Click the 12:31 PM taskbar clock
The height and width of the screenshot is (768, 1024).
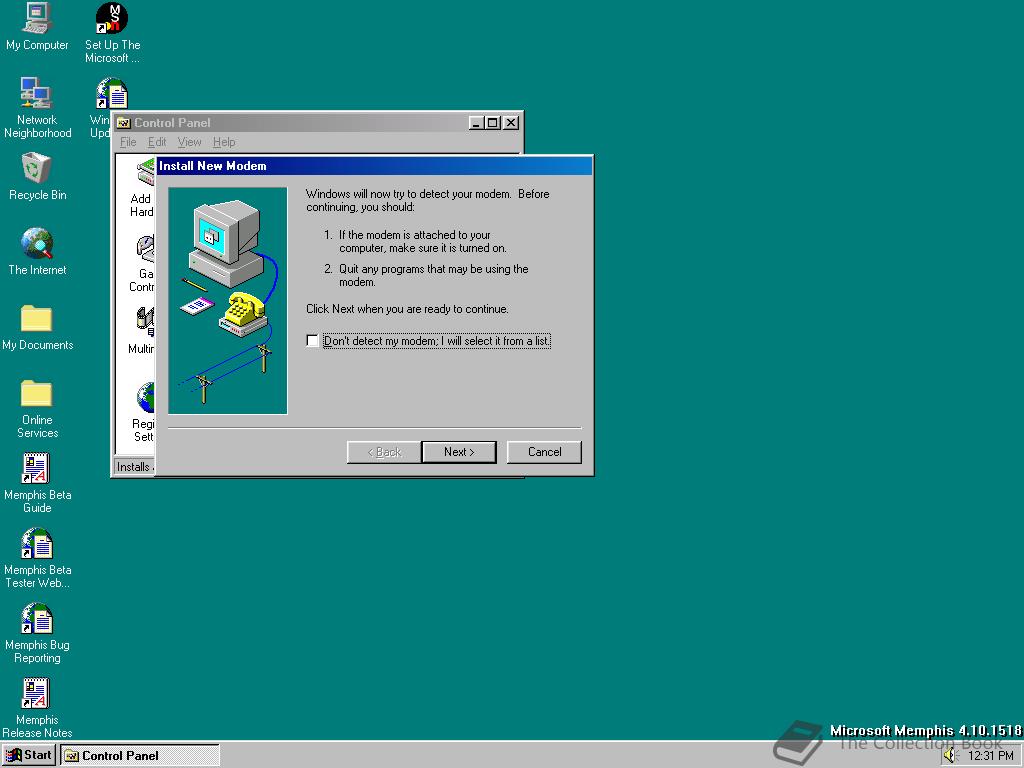point(991,756)
